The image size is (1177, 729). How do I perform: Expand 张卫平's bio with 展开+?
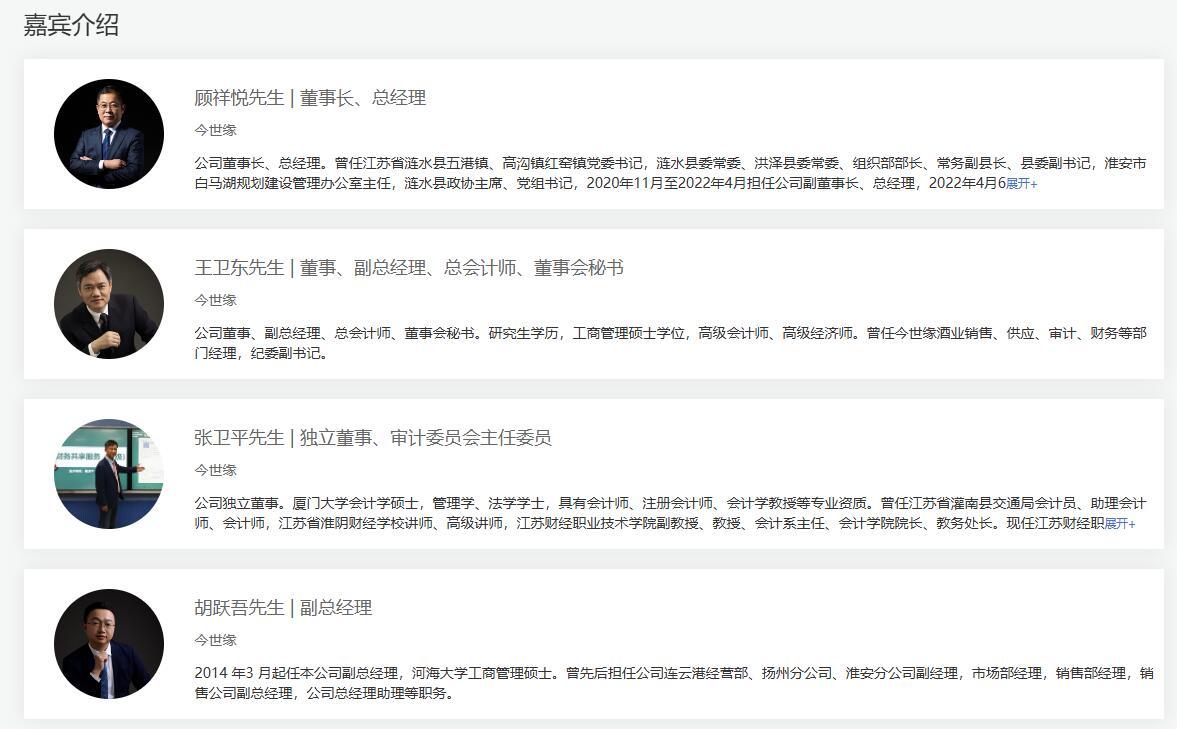(x=1120, y=524)
